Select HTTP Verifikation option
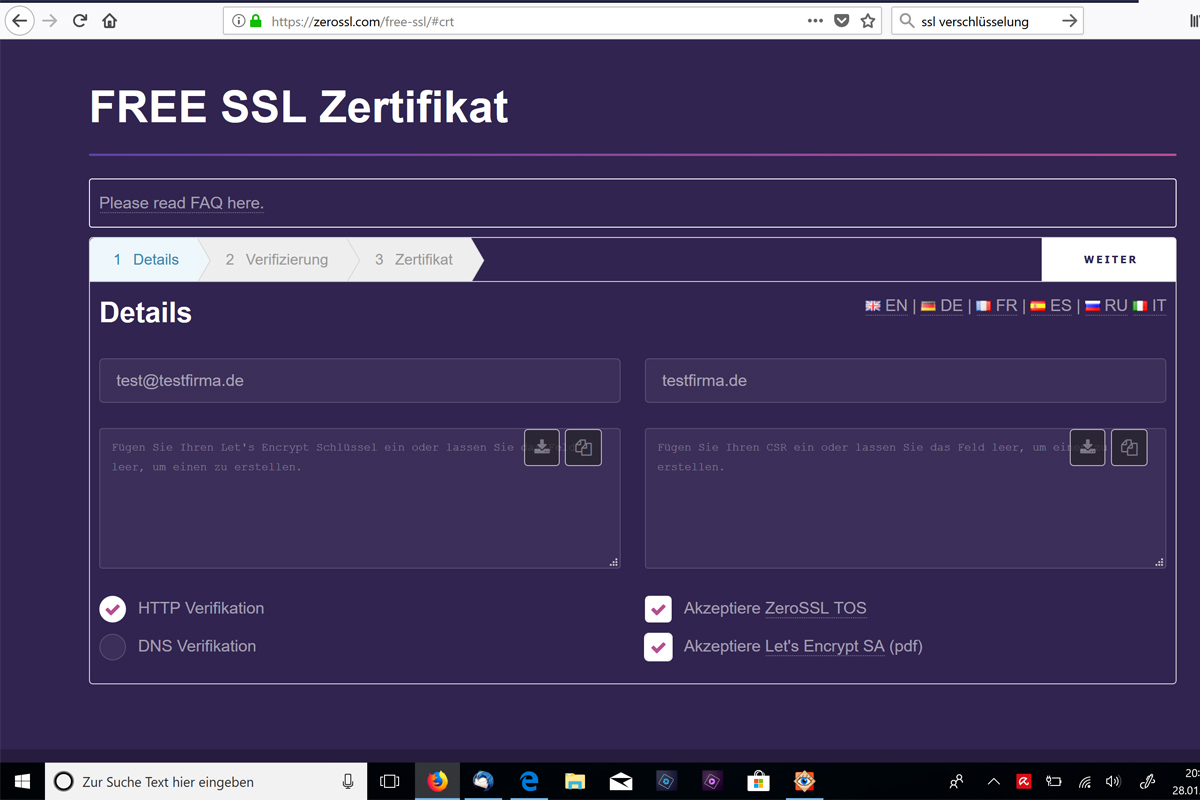1200x800 pixels. (113, 609)
